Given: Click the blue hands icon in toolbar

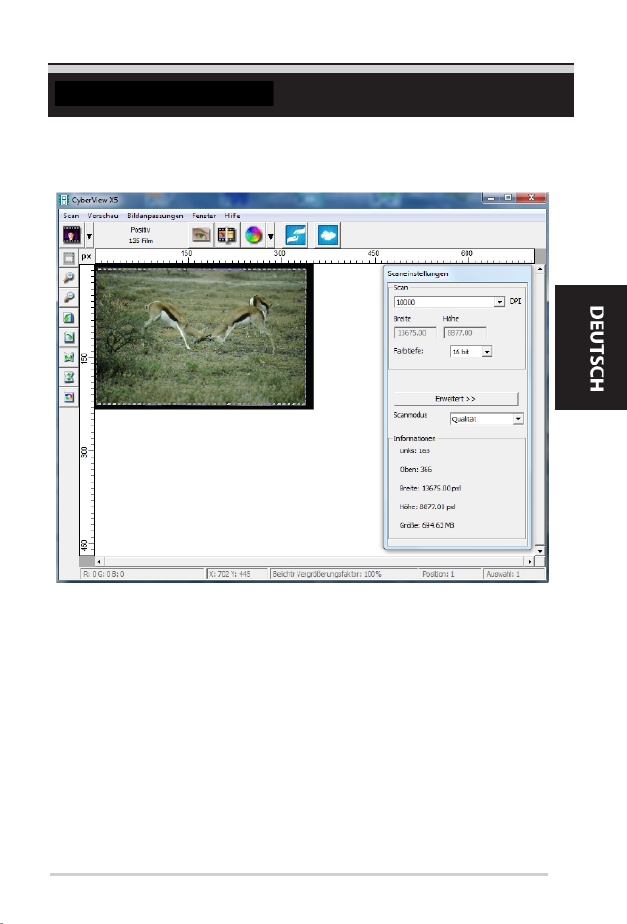Looking at the screenshot, I should click(x=295, y=235).
